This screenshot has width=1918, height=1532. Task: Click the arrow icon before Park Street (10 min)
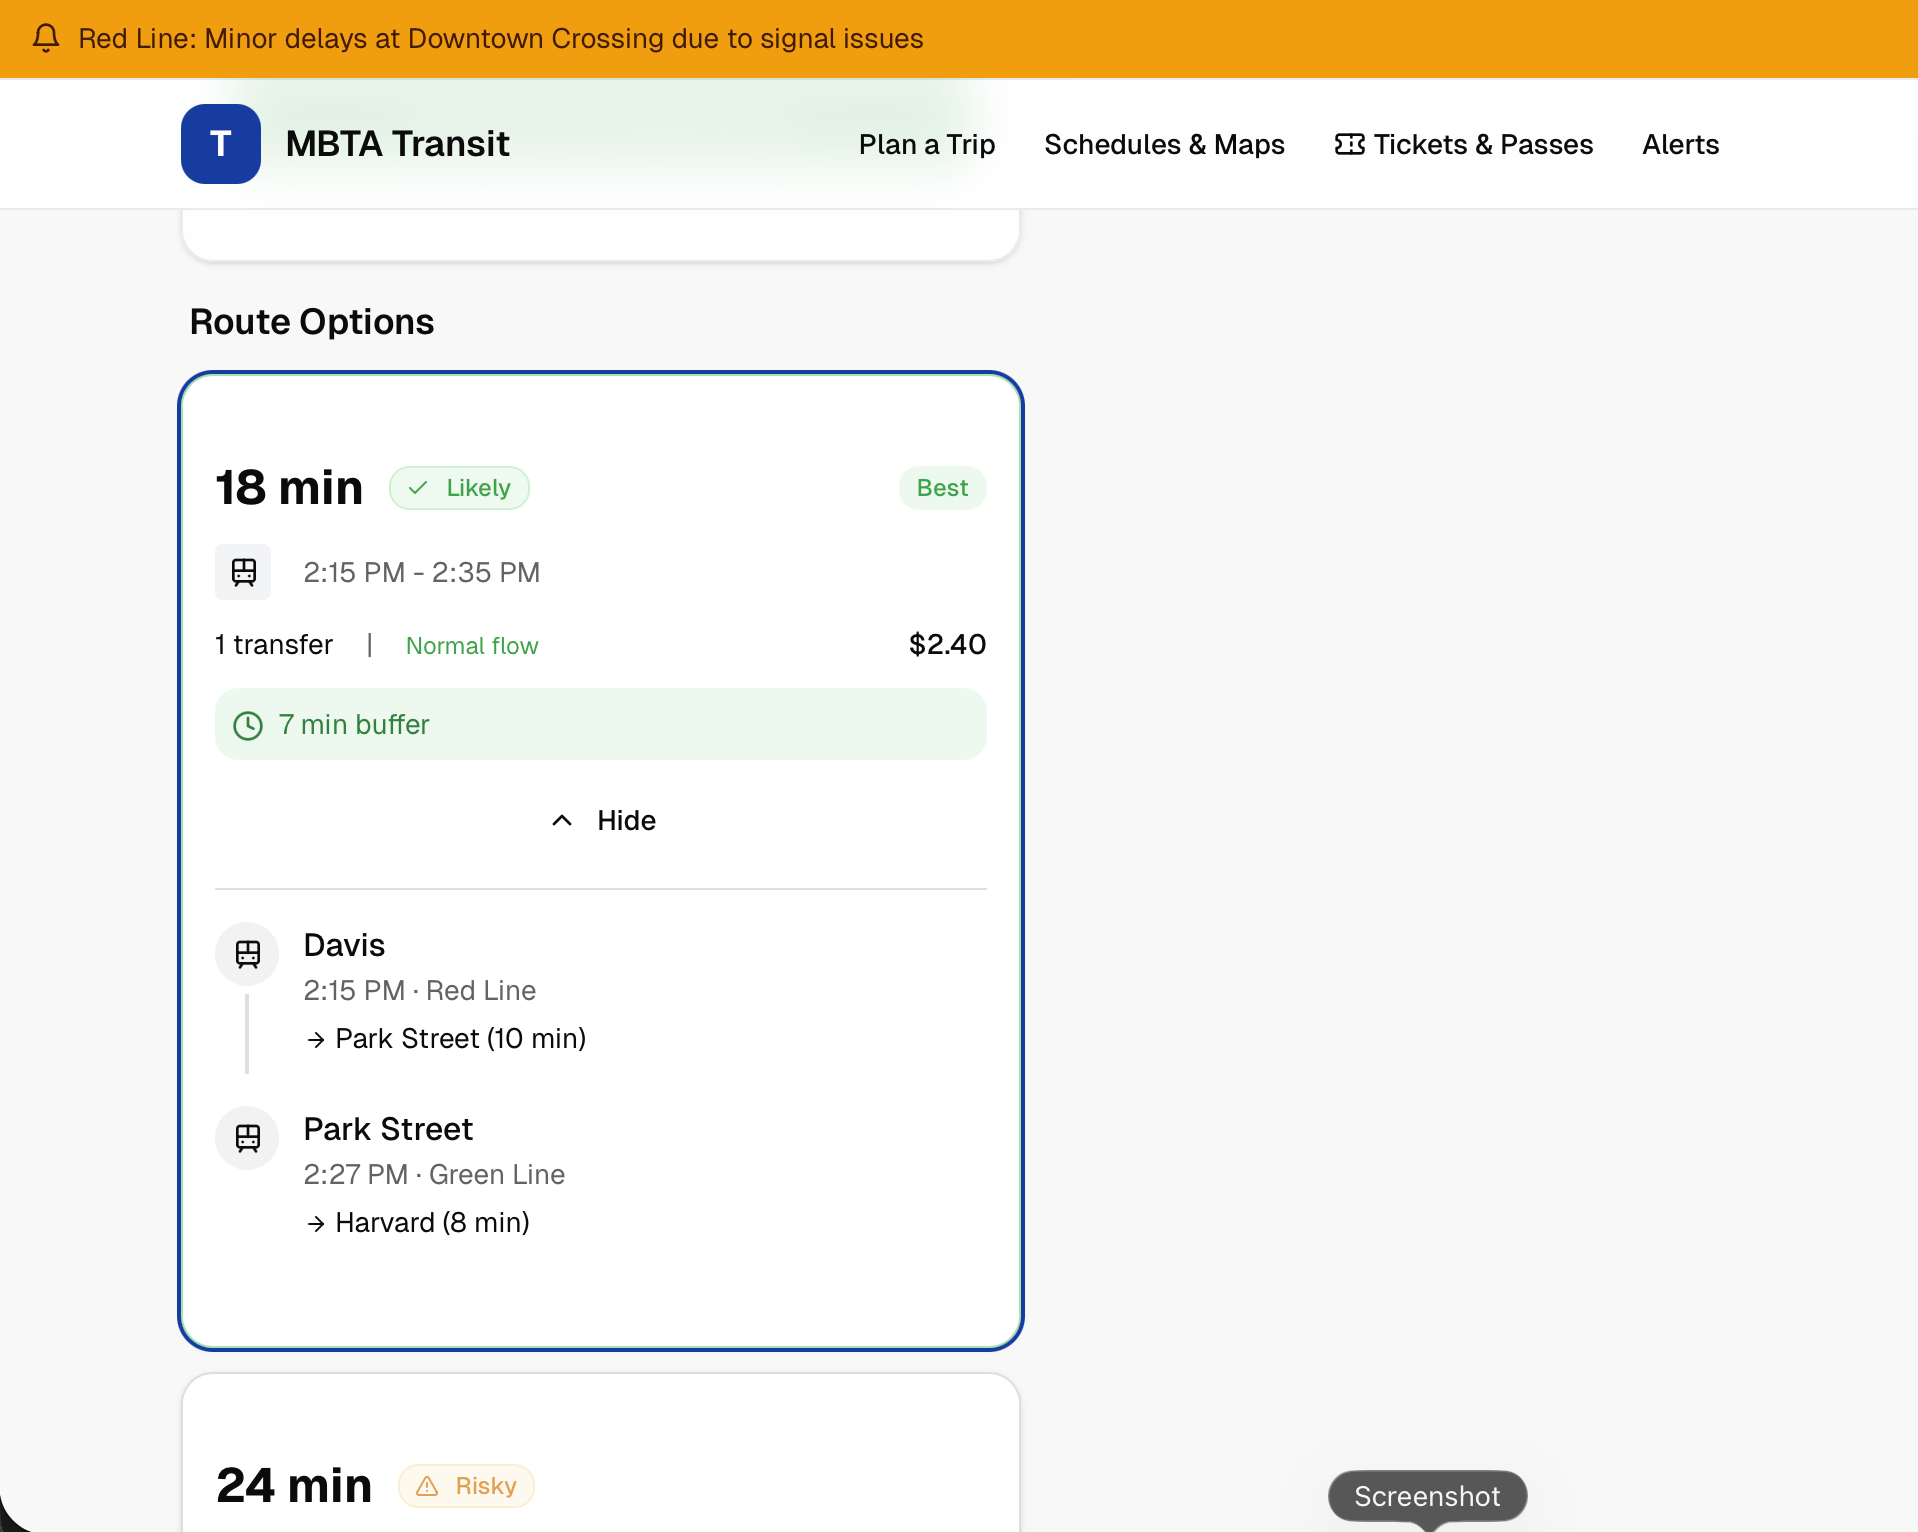coord(316,1040)
